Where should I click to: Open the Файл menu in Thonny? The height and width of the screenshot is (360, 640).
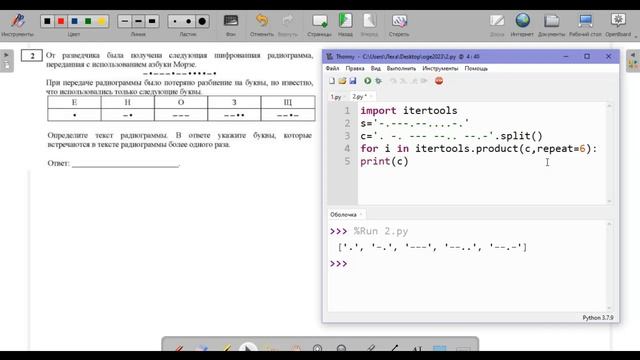(x=333, y=69)
